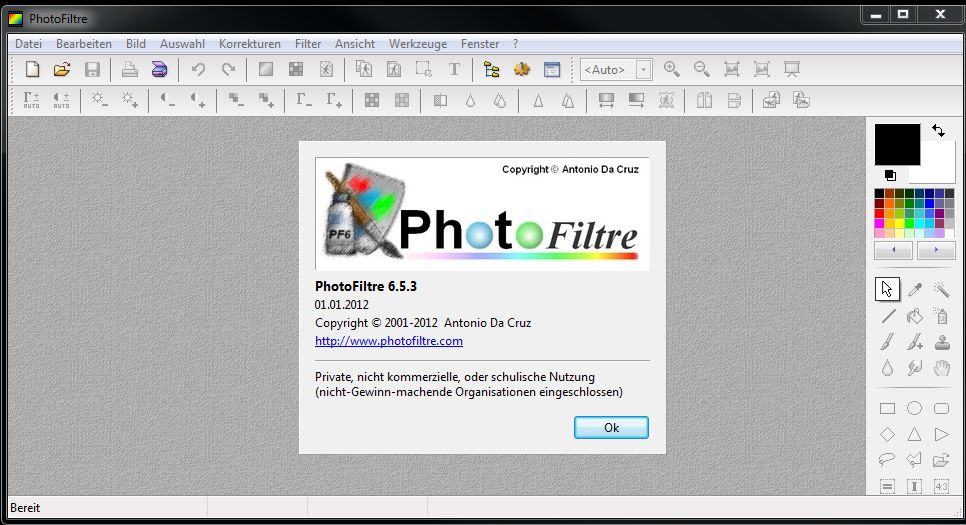Increase gamma with the Γ plus icon

[x=334, y=100]
